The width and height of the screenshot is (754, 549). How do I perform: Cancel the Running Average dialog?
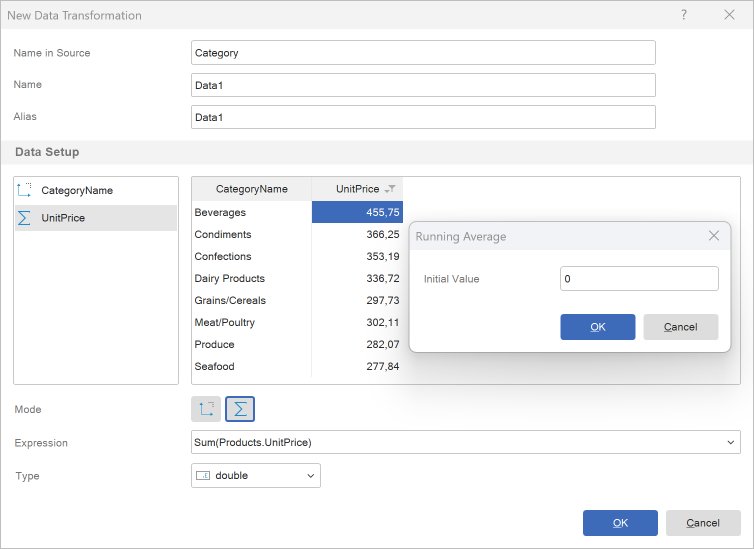(680, 327)
